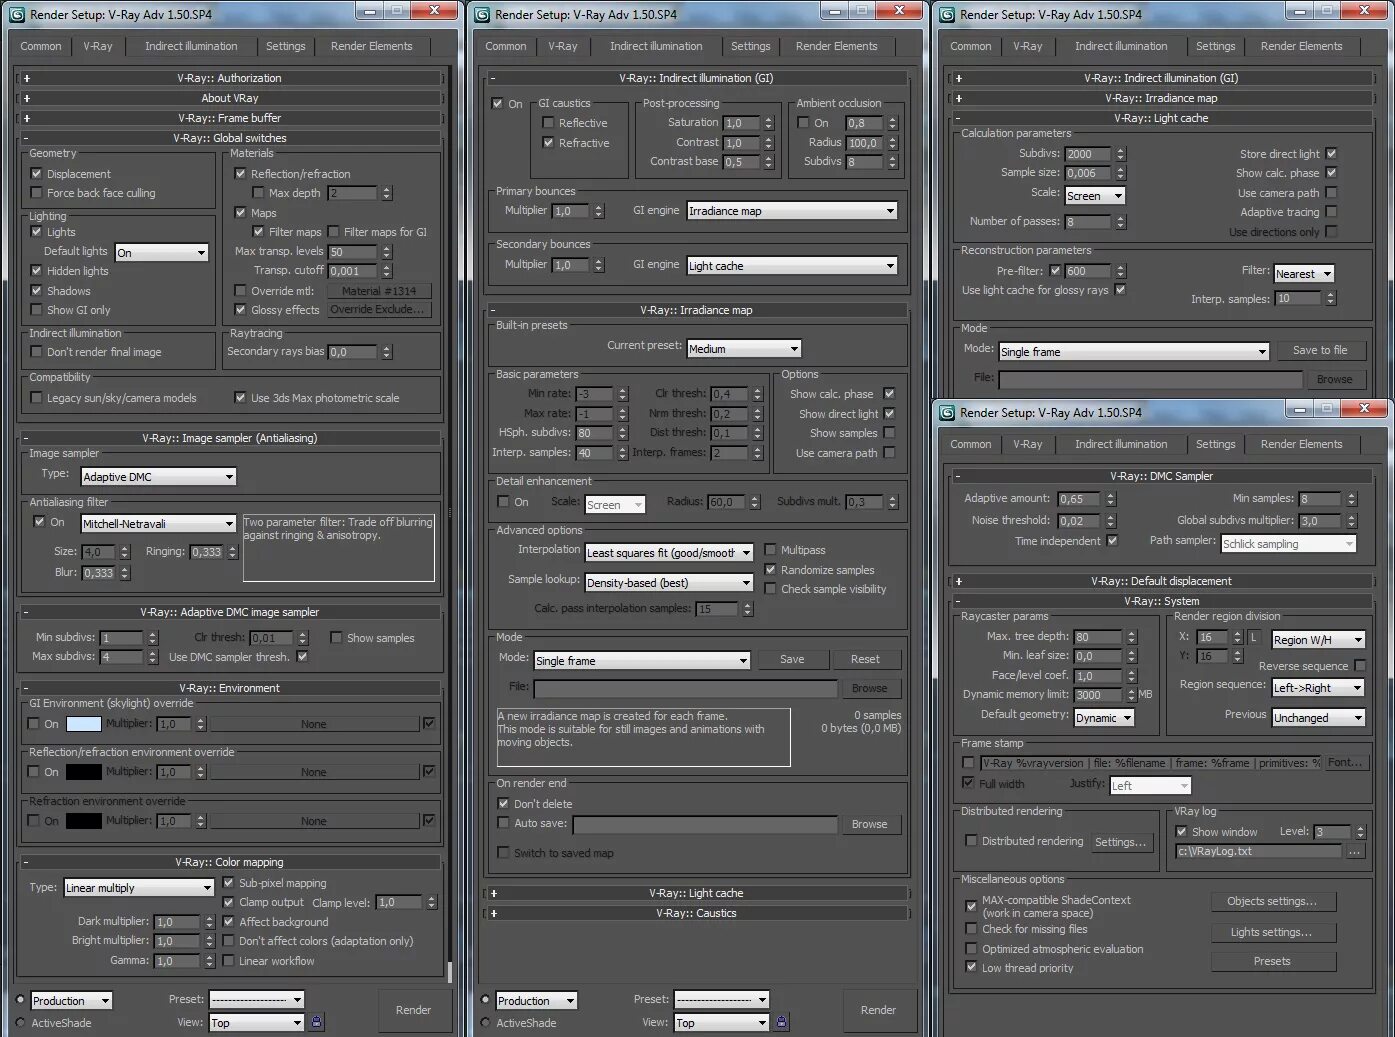This screenshot has width=1395, height=1037.
Task: Open the primary bounces GI engine dropdown (Irradiance map)
Action: pyautogui.click(x=792, y=211)
